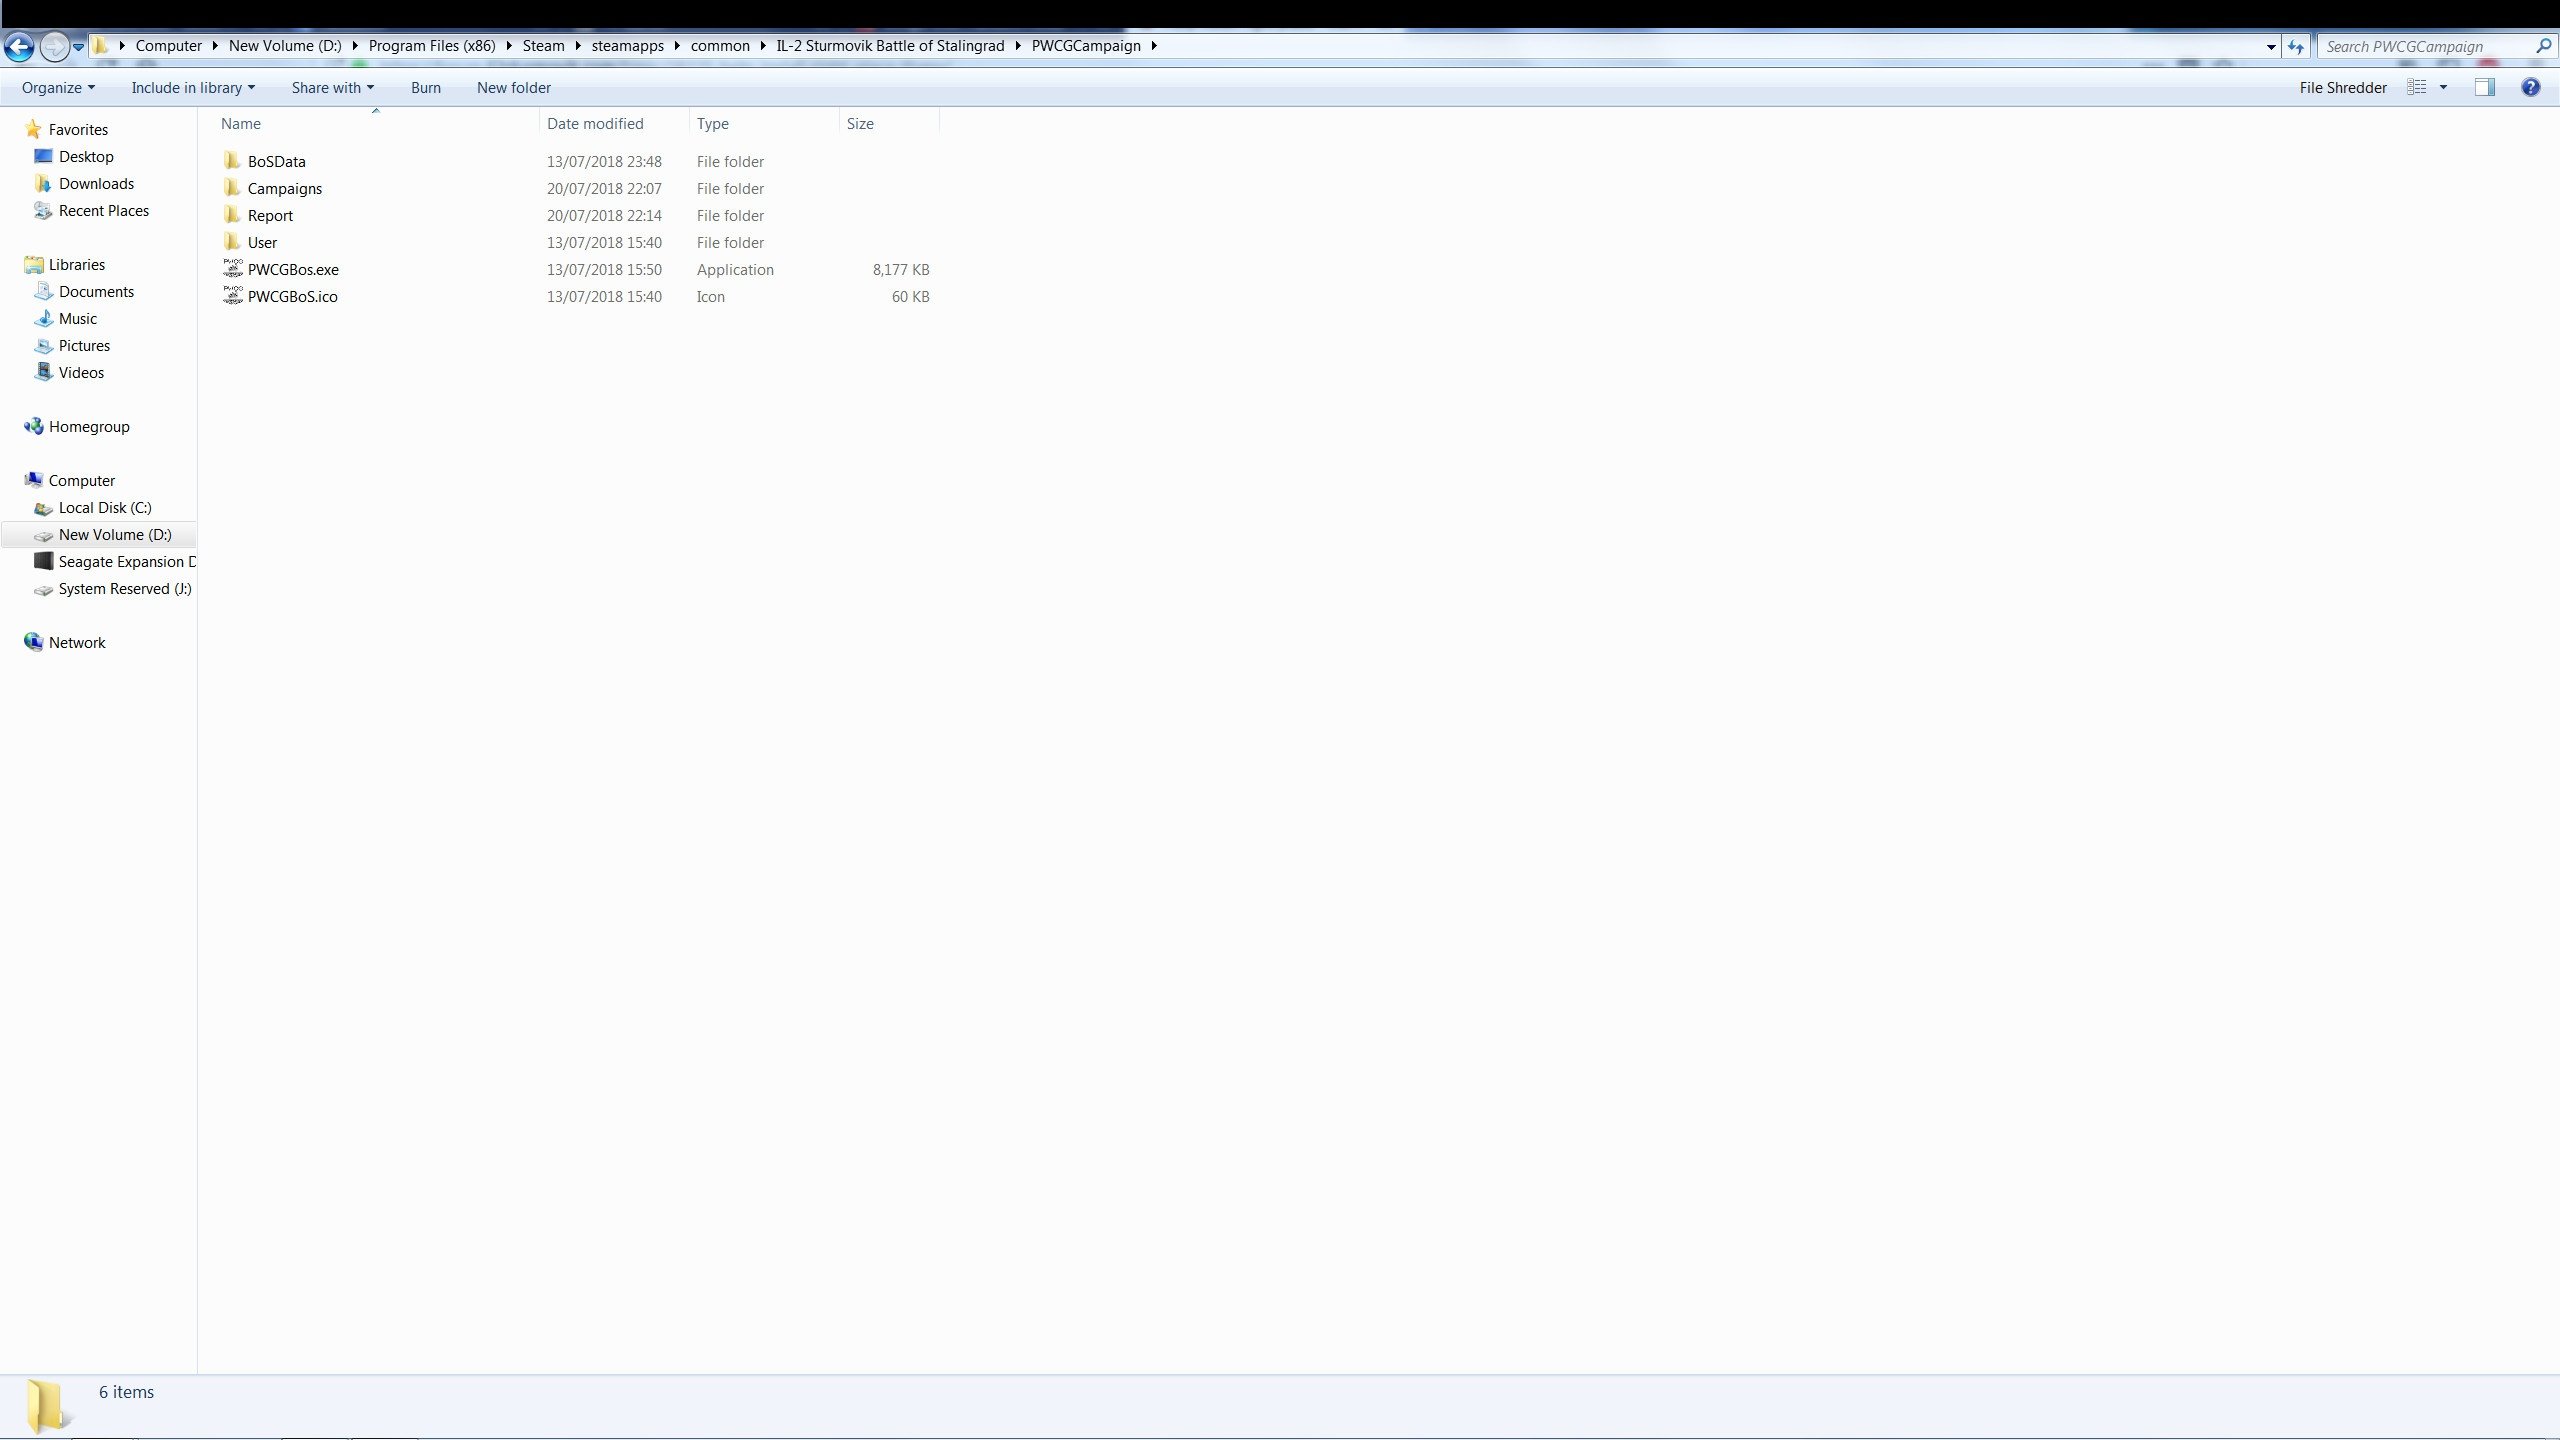
Task: Create a New folder
Action: [513, 87]
